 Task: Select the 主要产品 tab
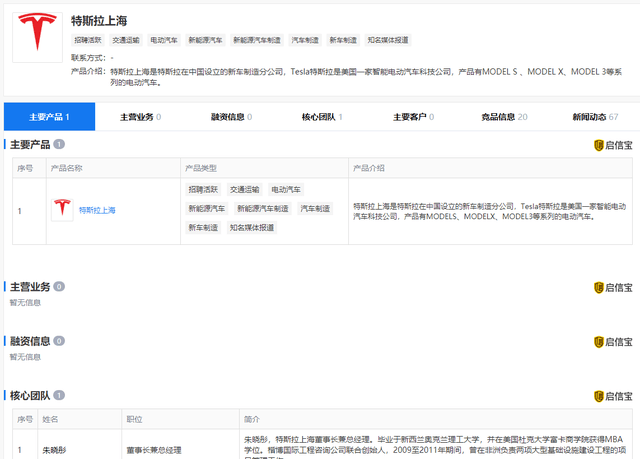click(x=49, y=117)
